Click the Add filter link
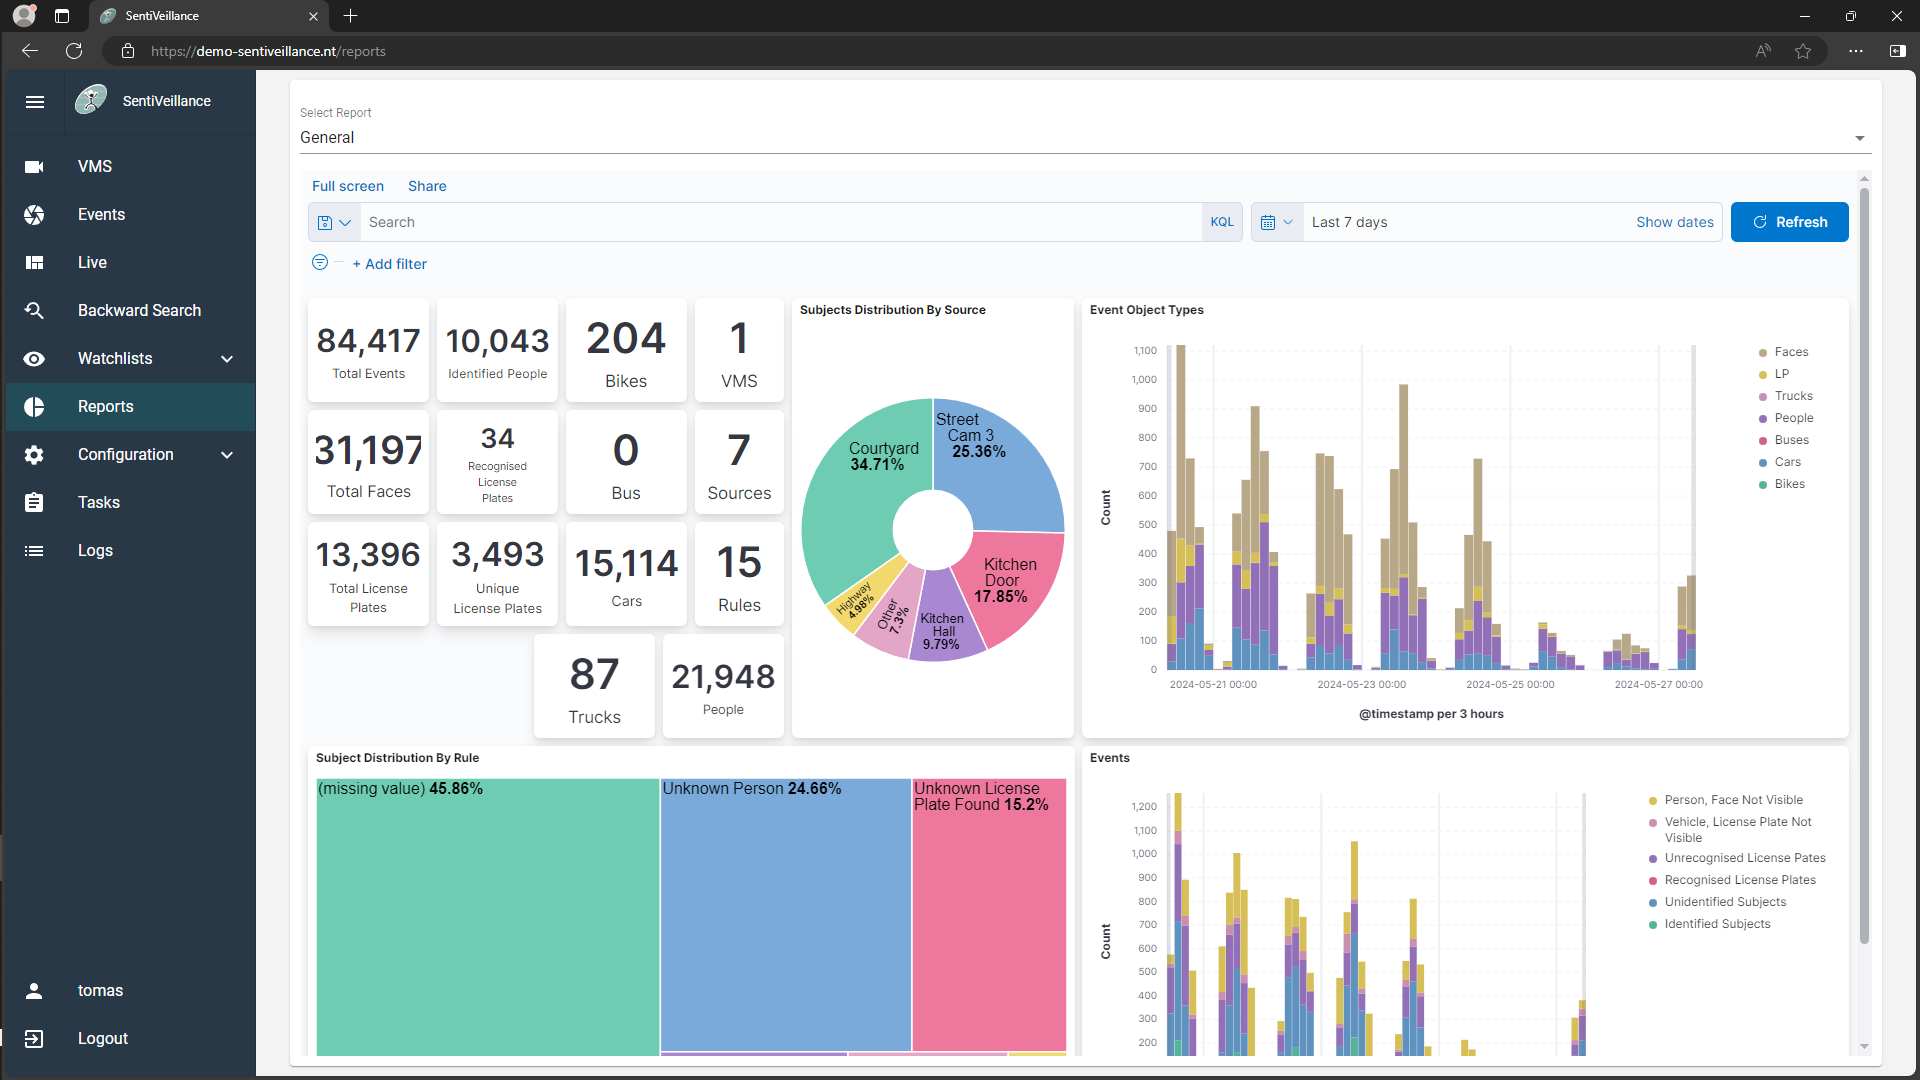The image size is (1920, 1080). [x=390, y=264]
